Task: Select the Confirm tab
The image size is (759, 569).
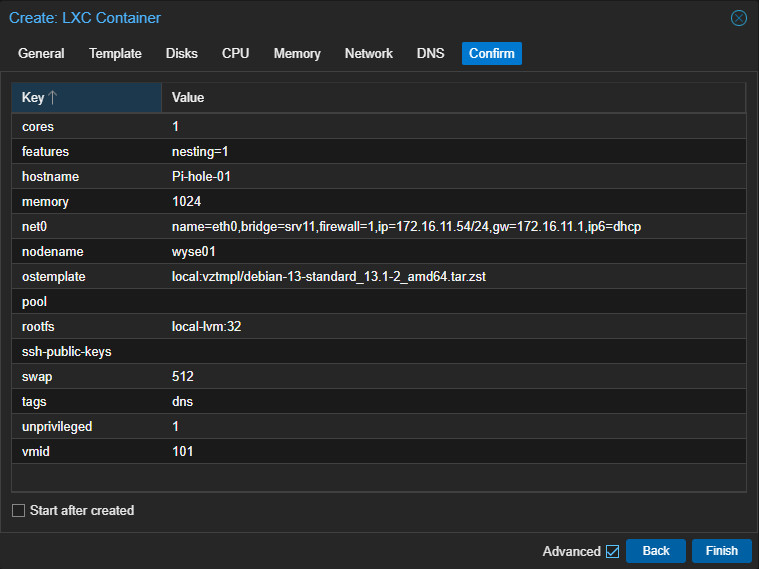Action: click(x=492, y=53)
